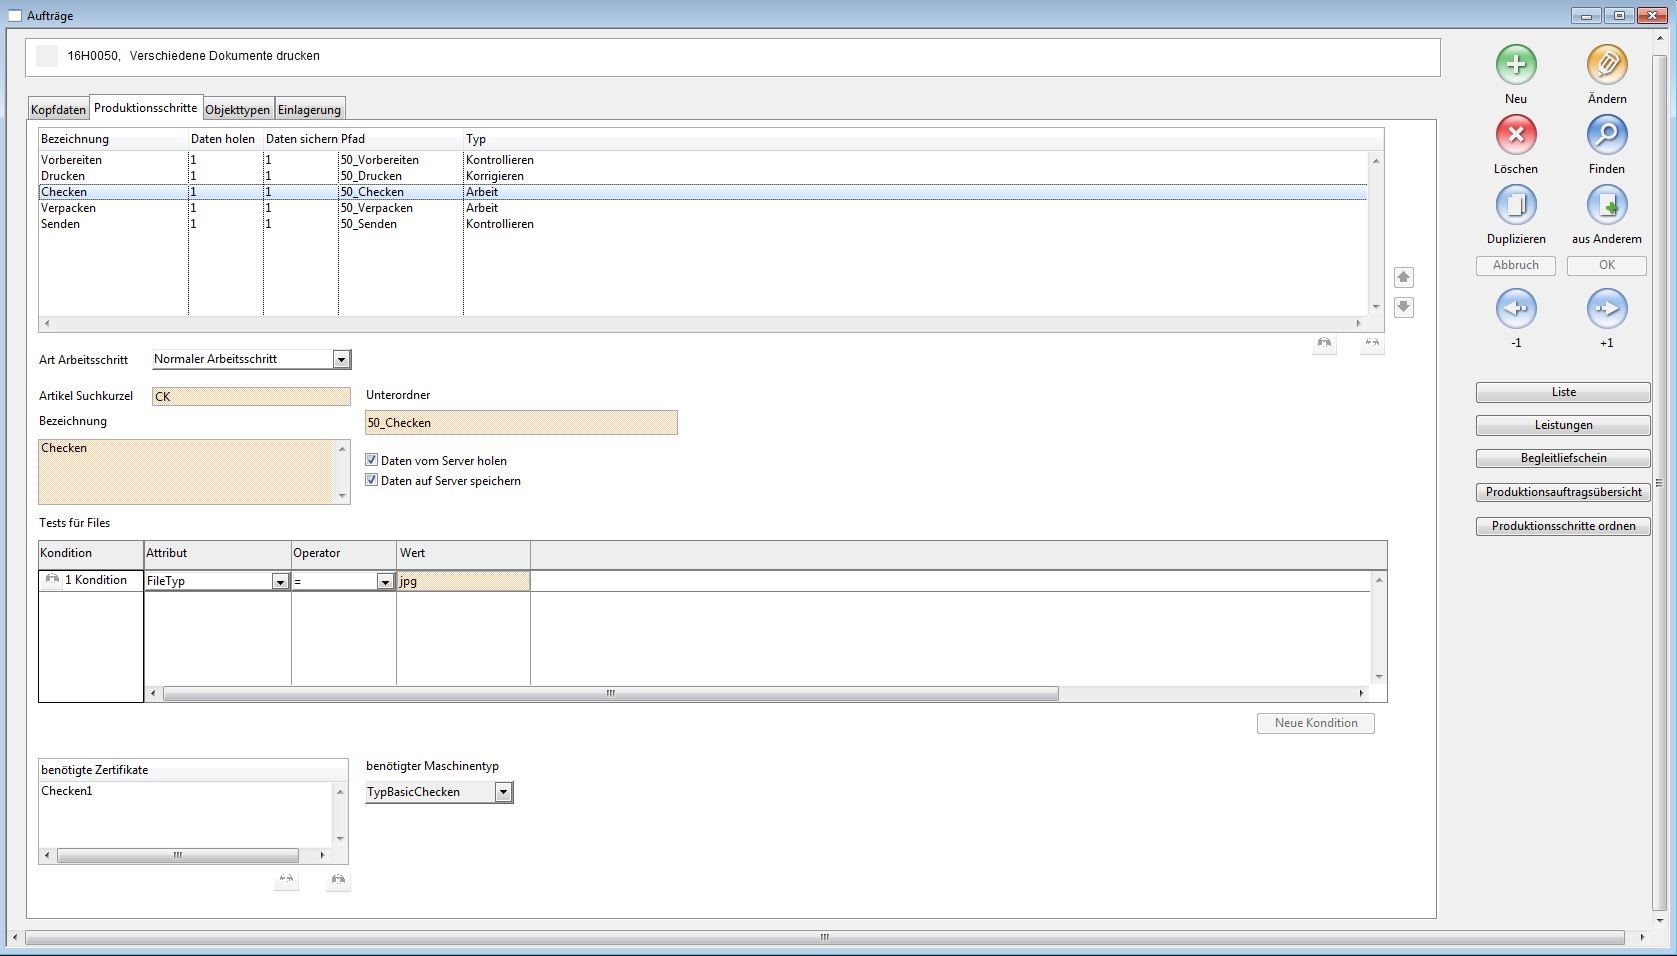Go to previous record with -1 arrow
Viewport: 1677px width, 956px height.
[1515, 309]
